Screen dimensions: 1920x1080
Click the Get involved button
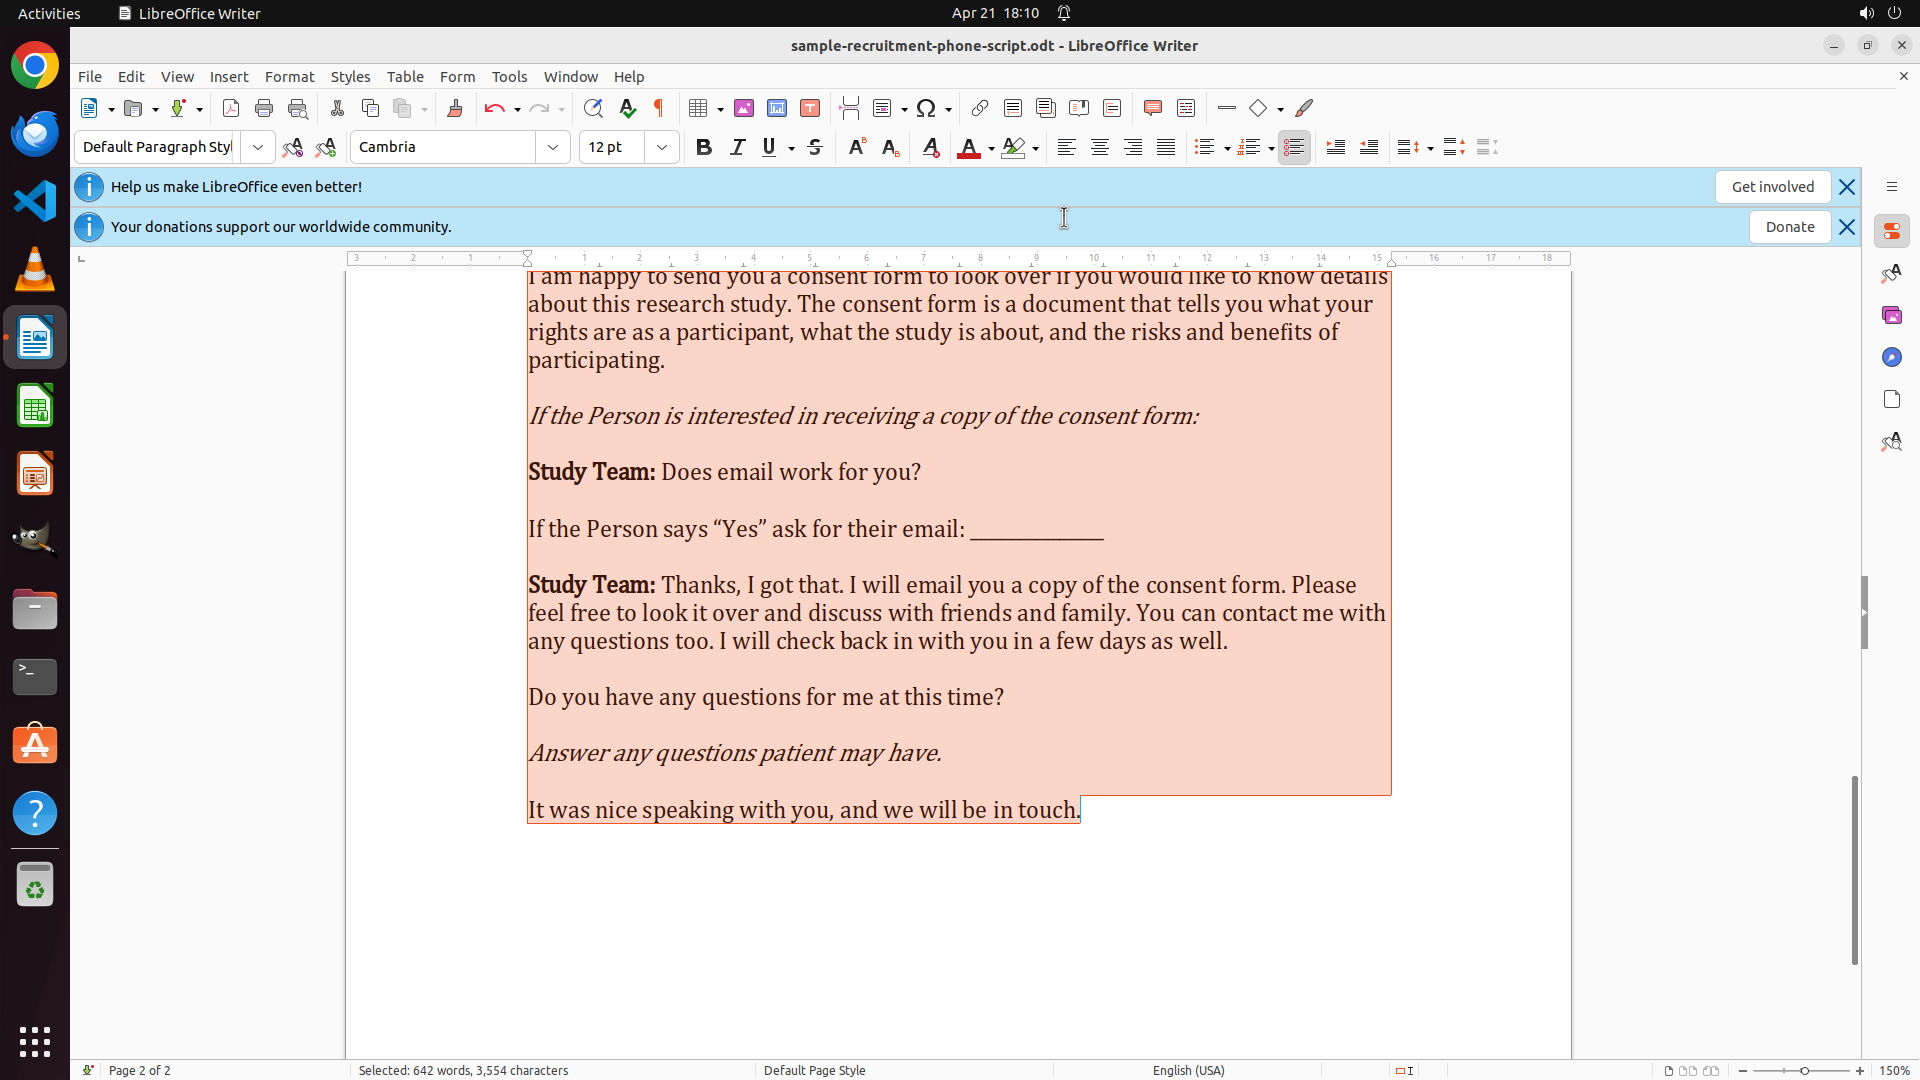point(1772,187)
